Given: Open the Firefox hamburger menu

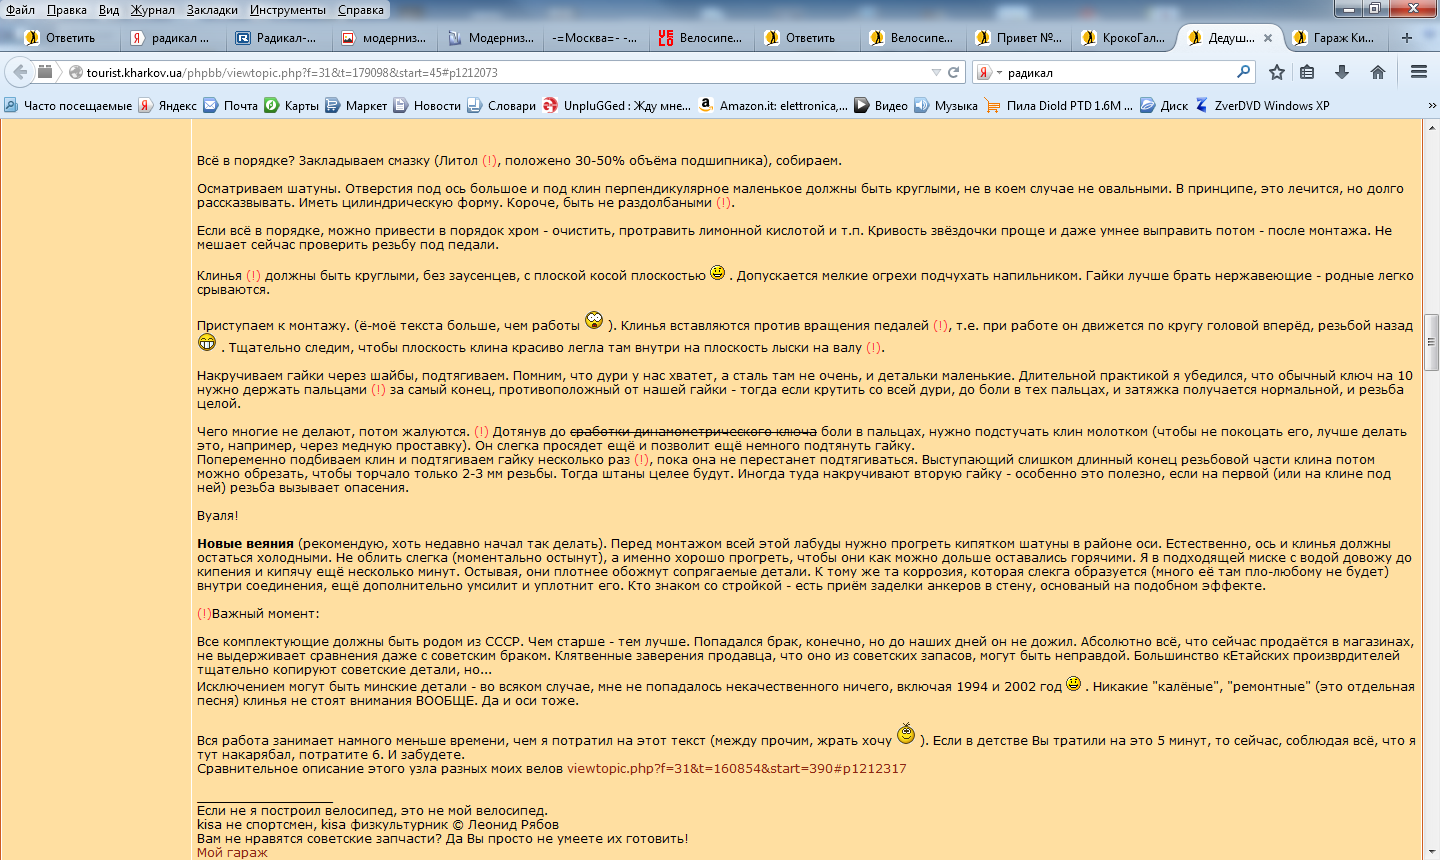Looking at the screenshot, I should pyautogui.click(x=1418, y=72).
